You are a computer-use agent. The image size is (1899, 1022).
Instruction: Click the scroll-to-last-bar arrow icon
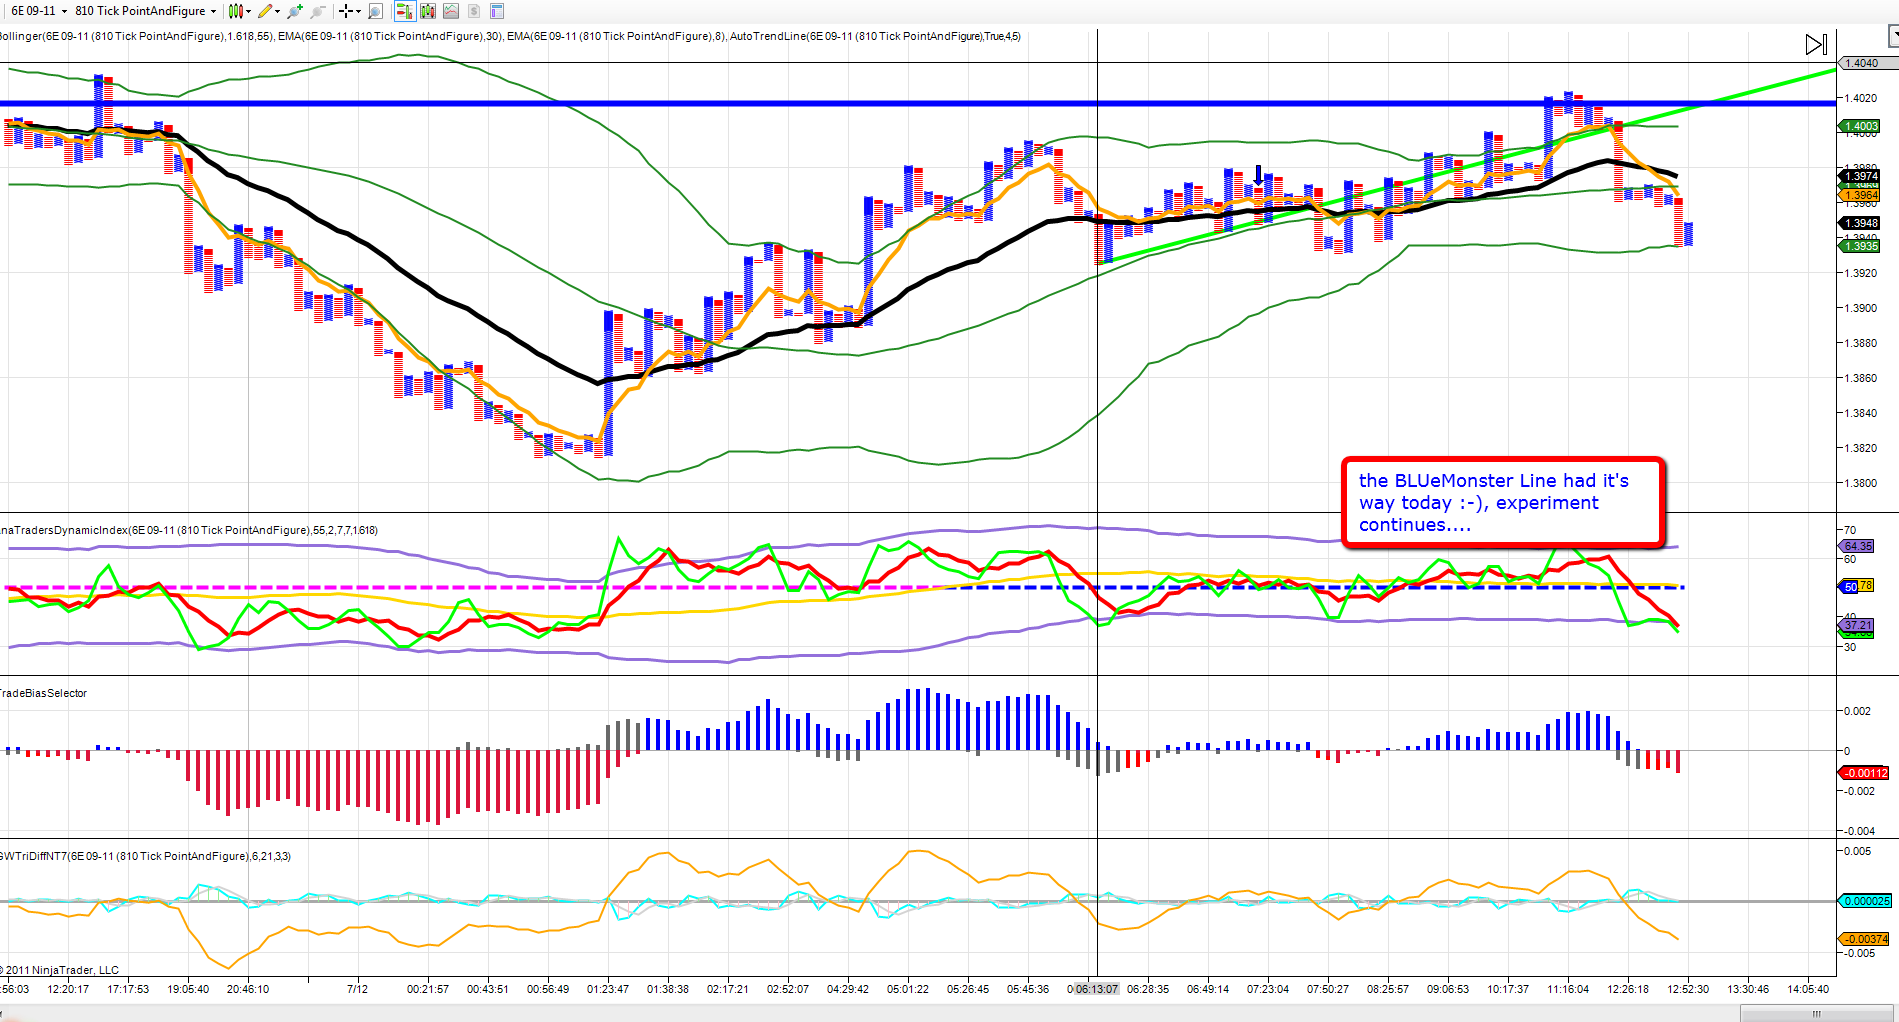[1816, 44]
